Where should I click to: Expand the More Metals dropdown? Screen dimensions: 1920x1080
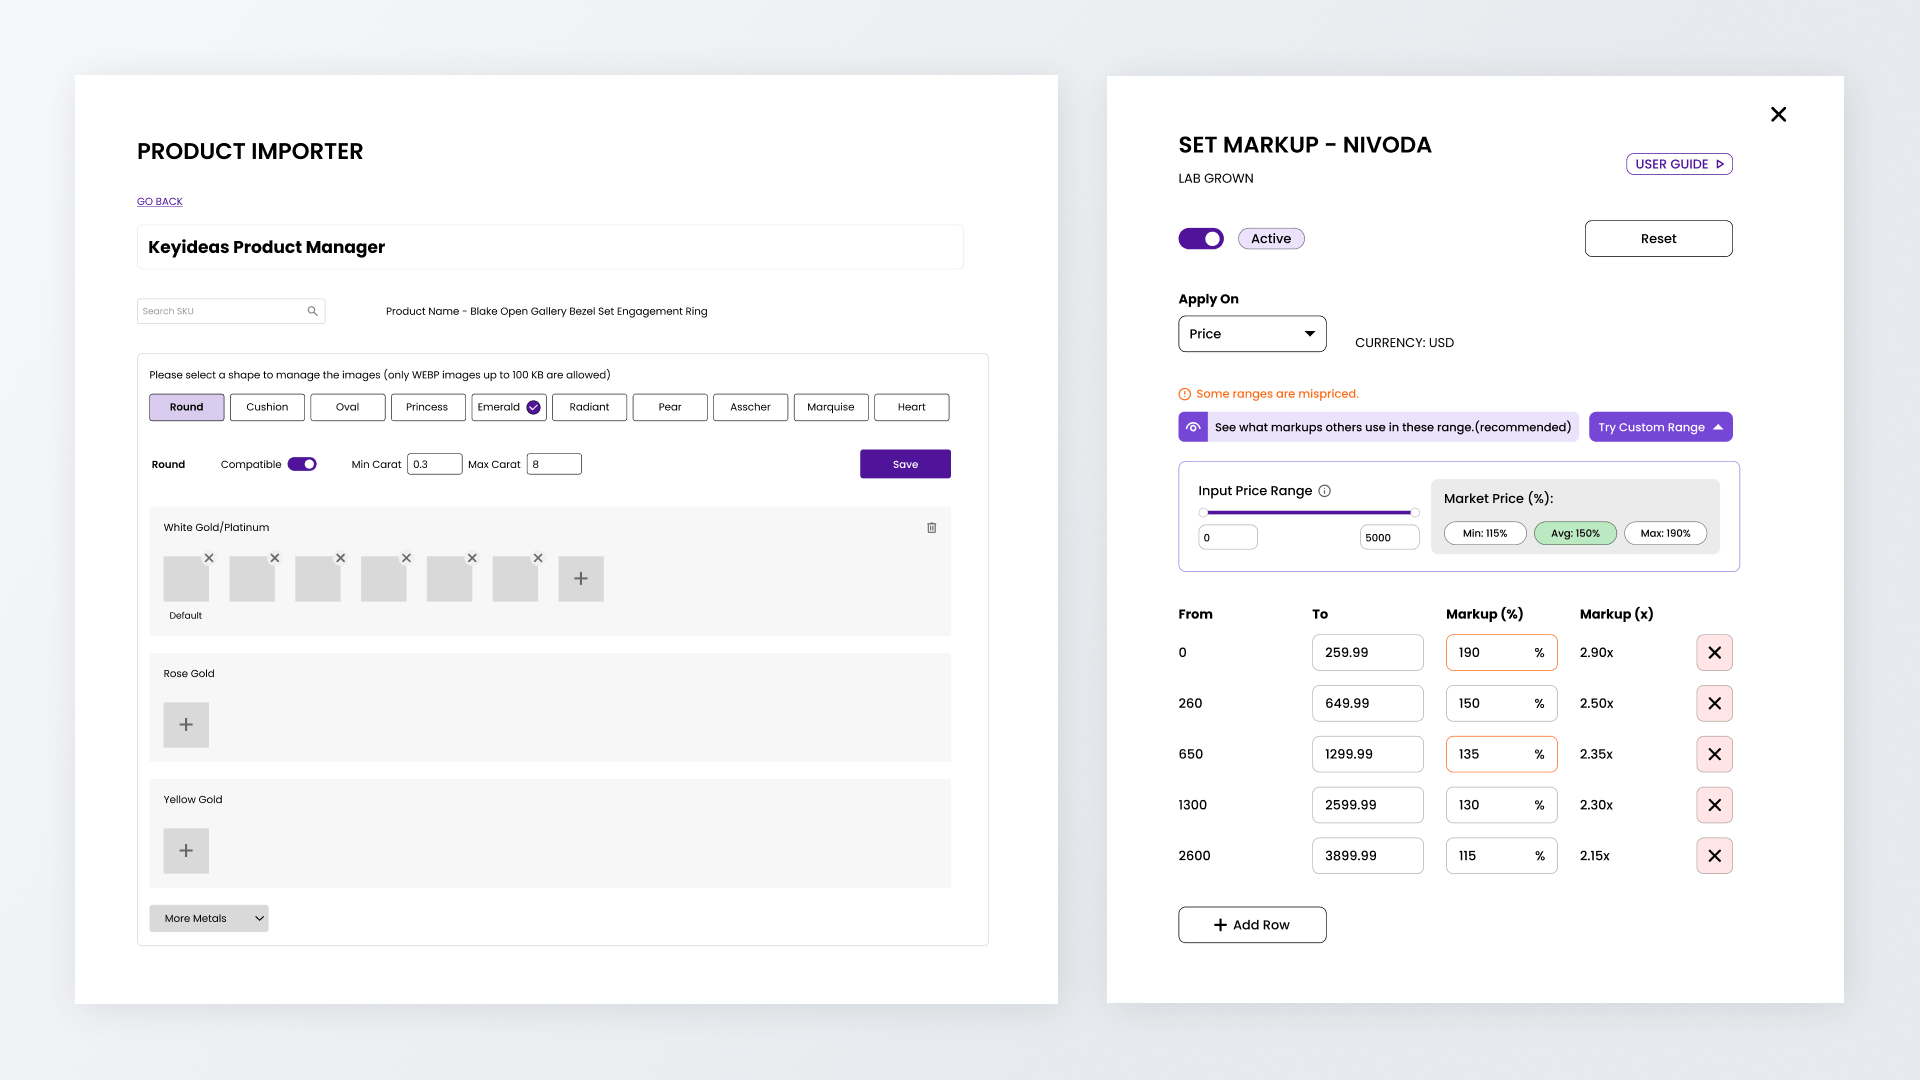pyautogui.click(x=209, y=918)
